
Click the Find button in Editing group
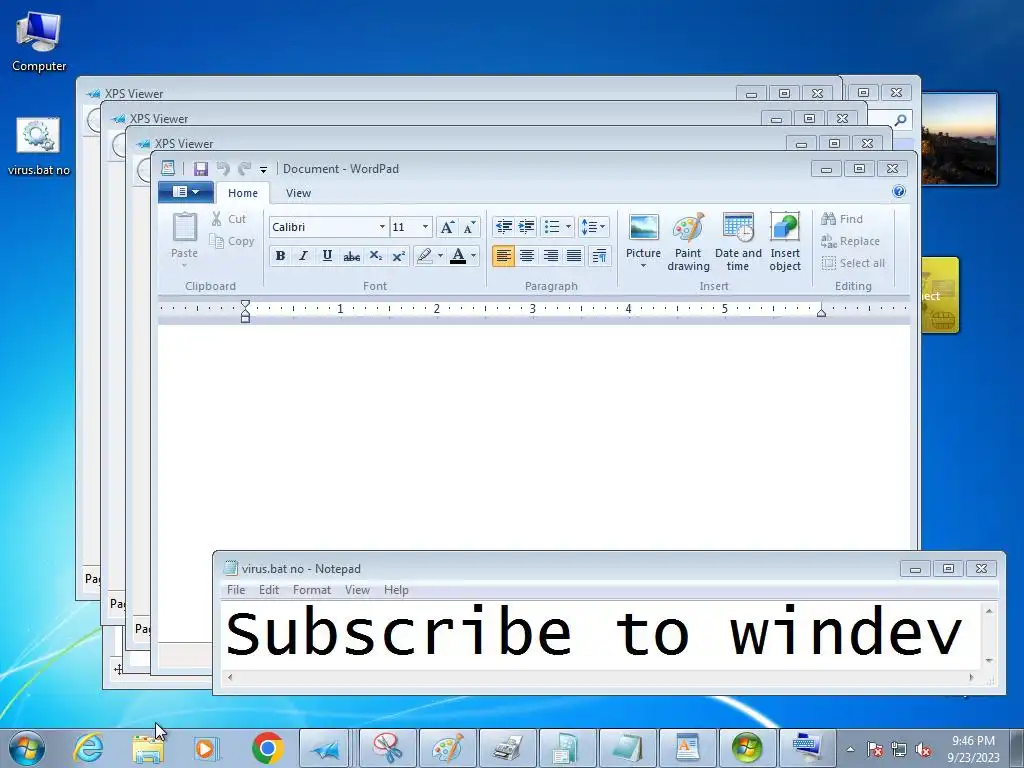point(842,219)
